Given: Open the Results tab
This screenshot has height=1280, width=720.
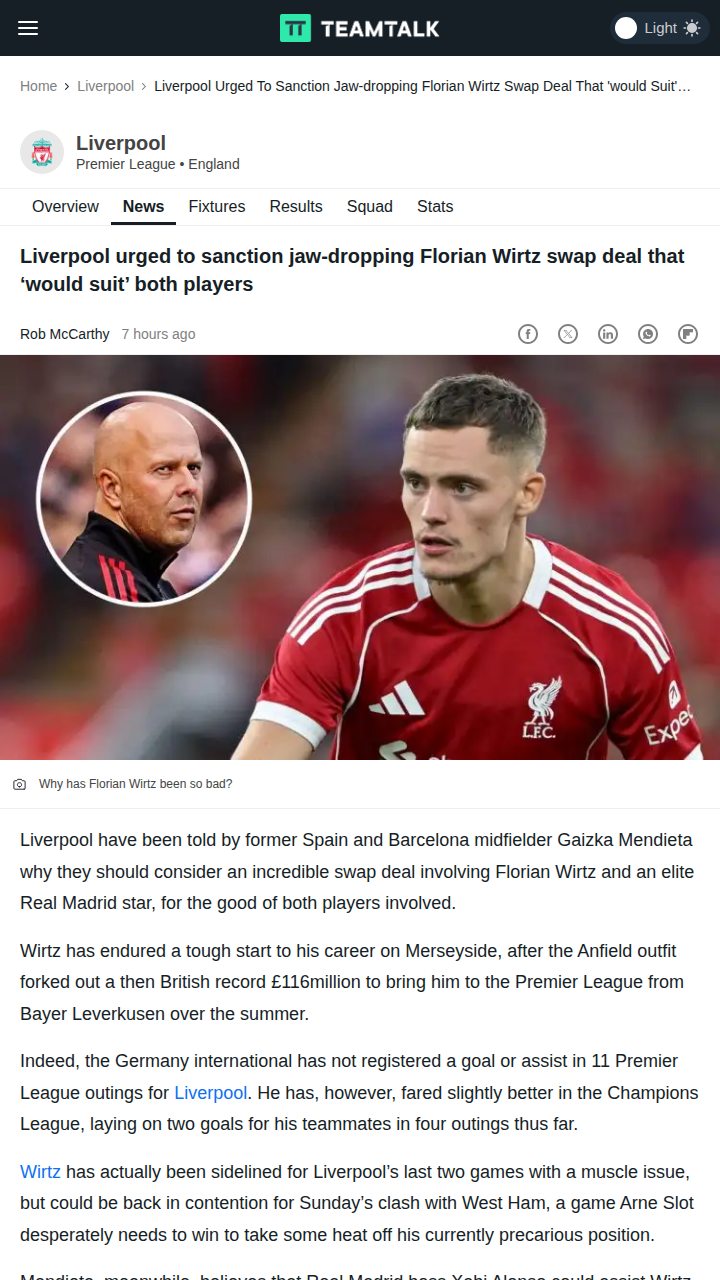Looking at the screenshot, I should pos(296,207).
